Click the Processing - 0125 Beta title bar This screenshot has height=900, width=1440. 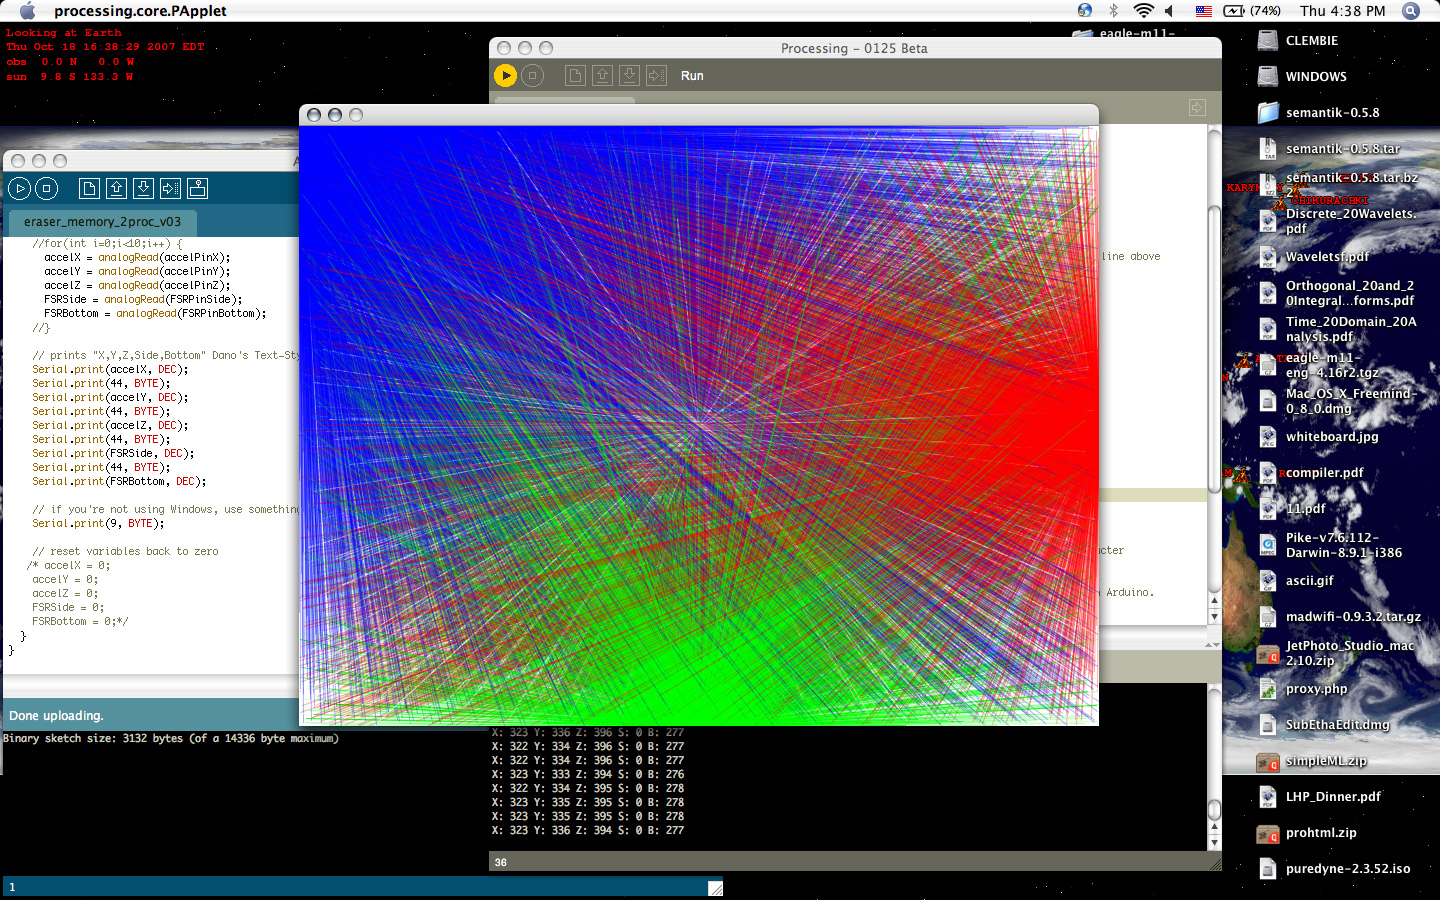click(x=855, y=48)
